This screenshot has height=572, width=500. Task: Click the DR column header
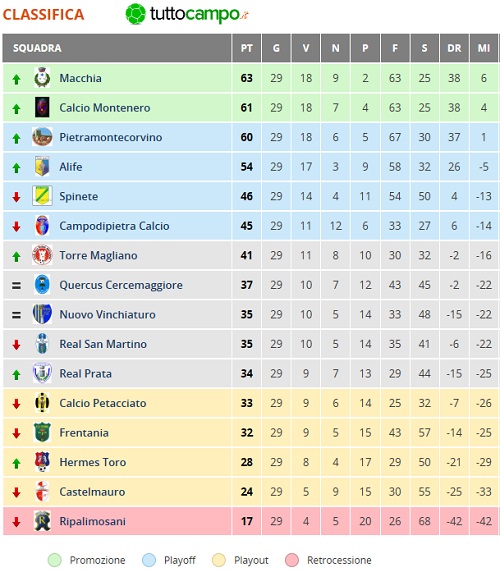454,48
